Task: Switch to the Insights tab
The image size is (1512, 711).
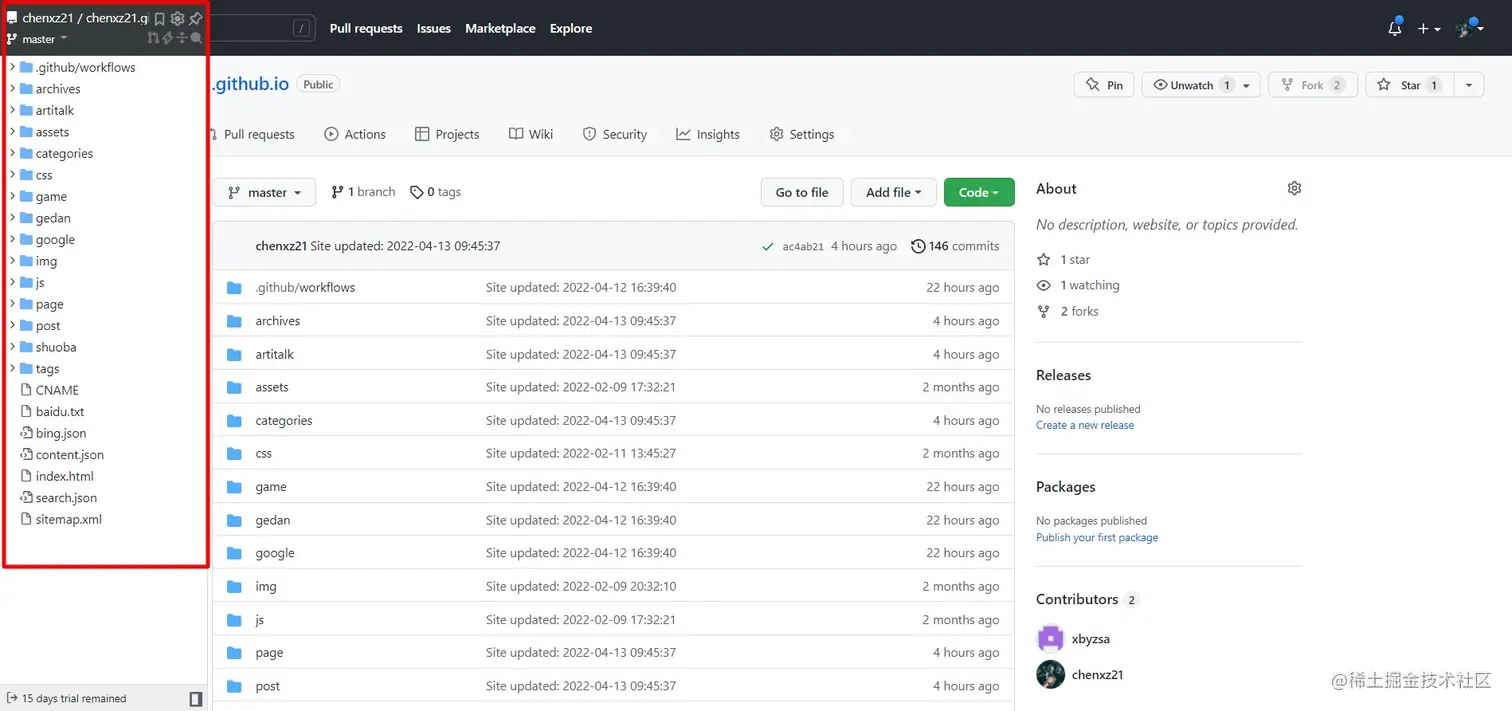Action: pos(708,134)
